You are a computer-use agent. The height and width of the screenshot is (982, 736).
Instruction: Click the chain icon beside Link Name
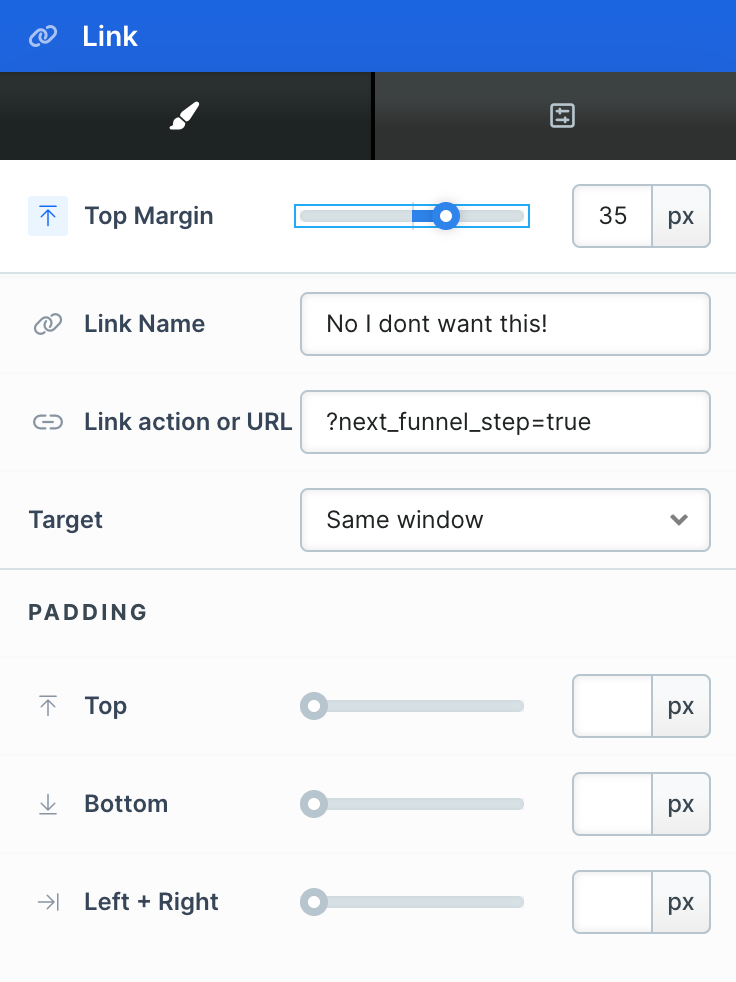(x=48, y=324)
